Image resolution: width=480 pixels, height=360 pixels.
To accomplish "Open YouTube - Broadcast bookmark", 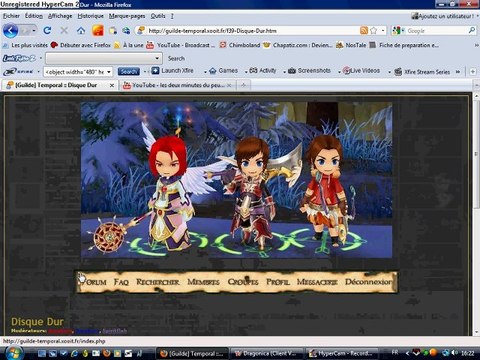I will click(x=181, y=45).
